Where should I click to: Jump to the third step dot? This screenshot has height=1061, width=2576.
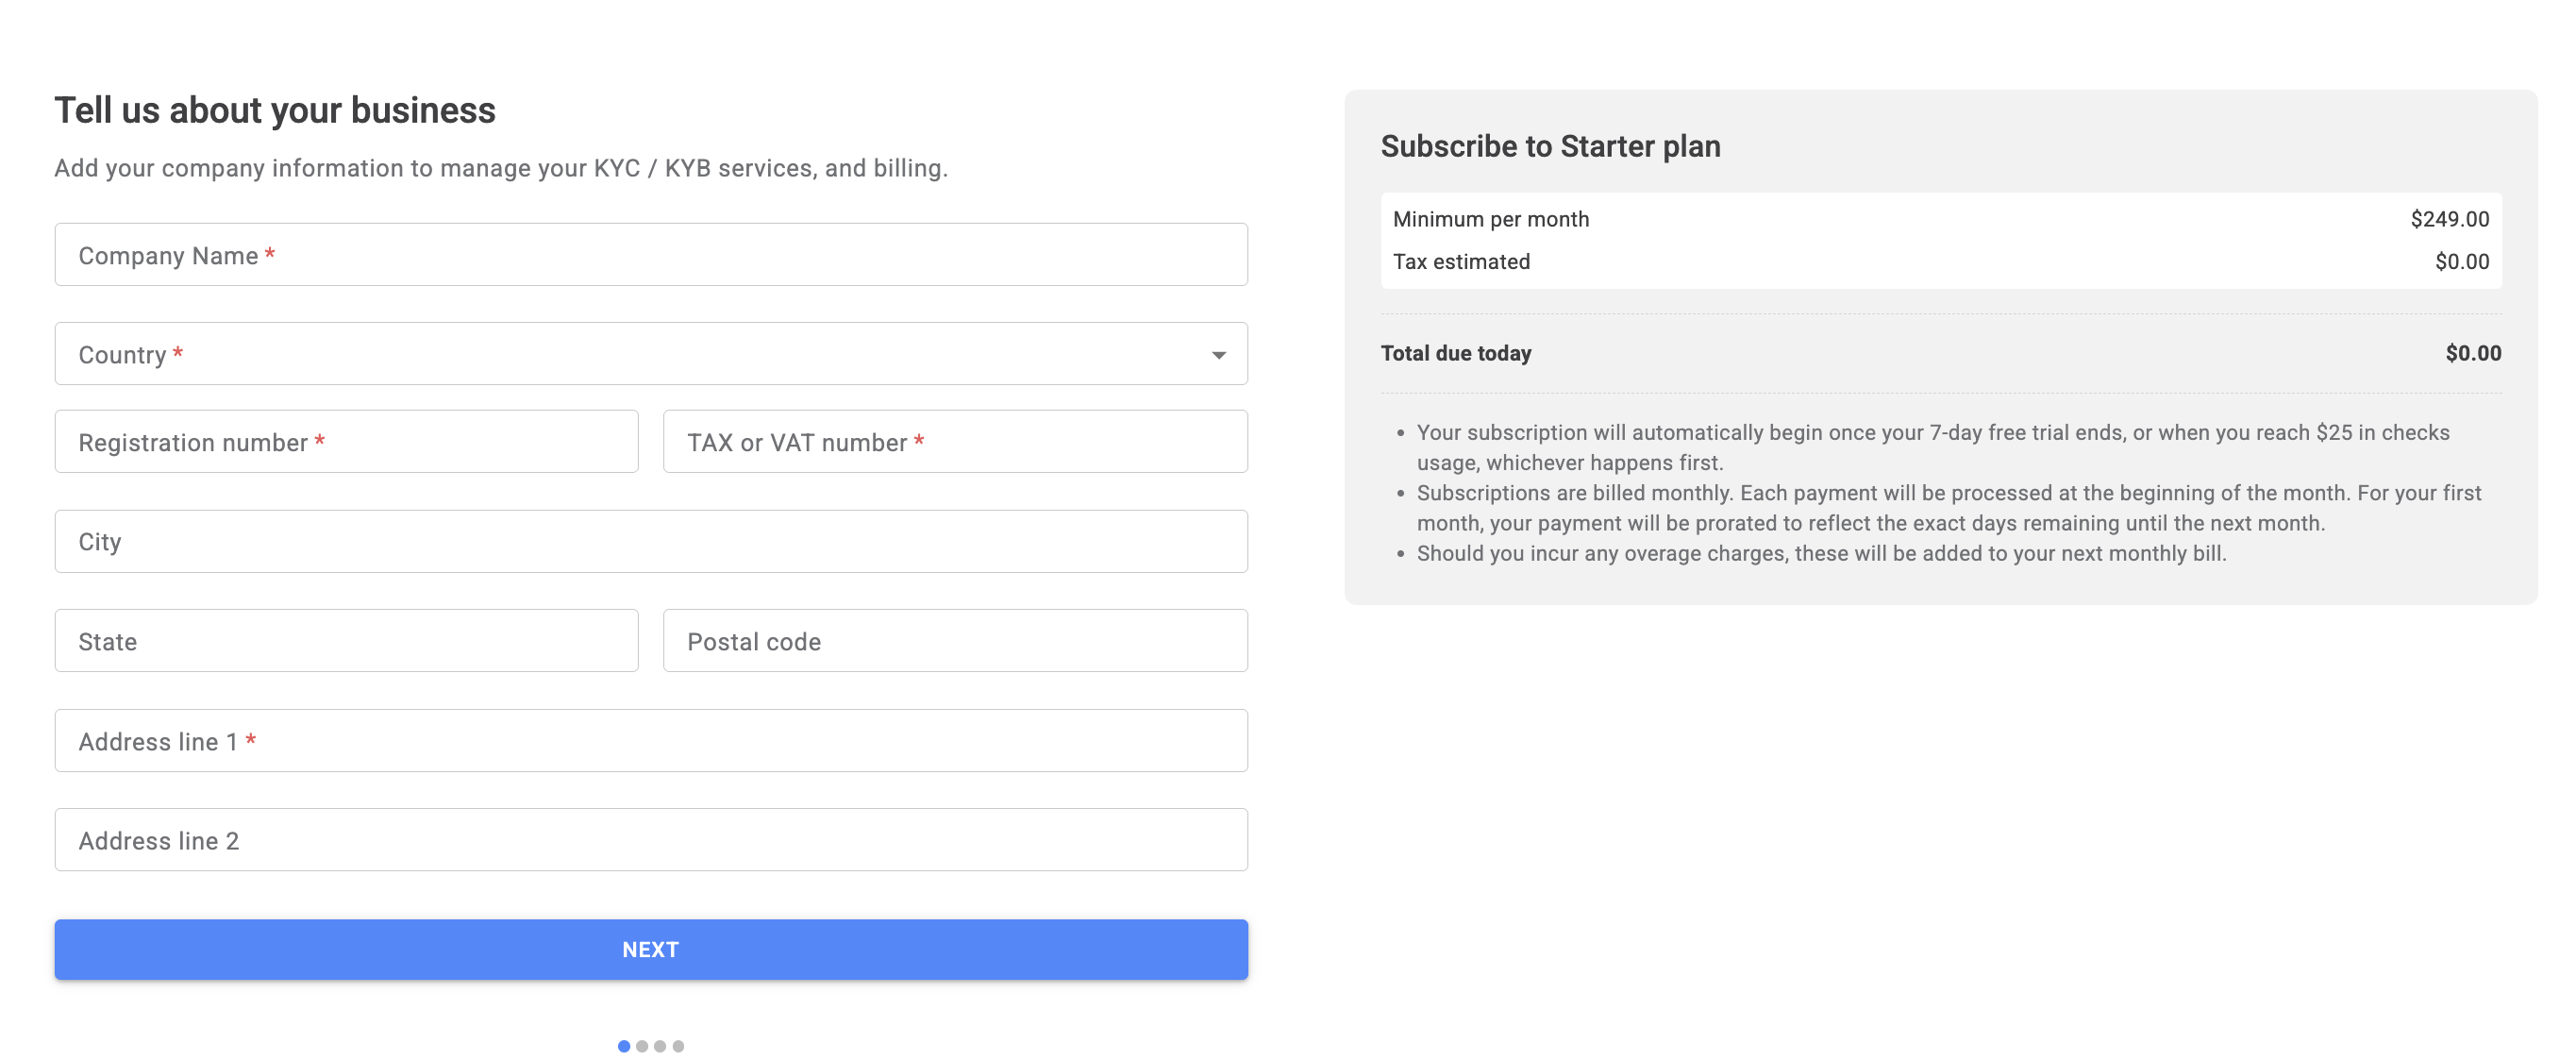(x=660, y=1046)
